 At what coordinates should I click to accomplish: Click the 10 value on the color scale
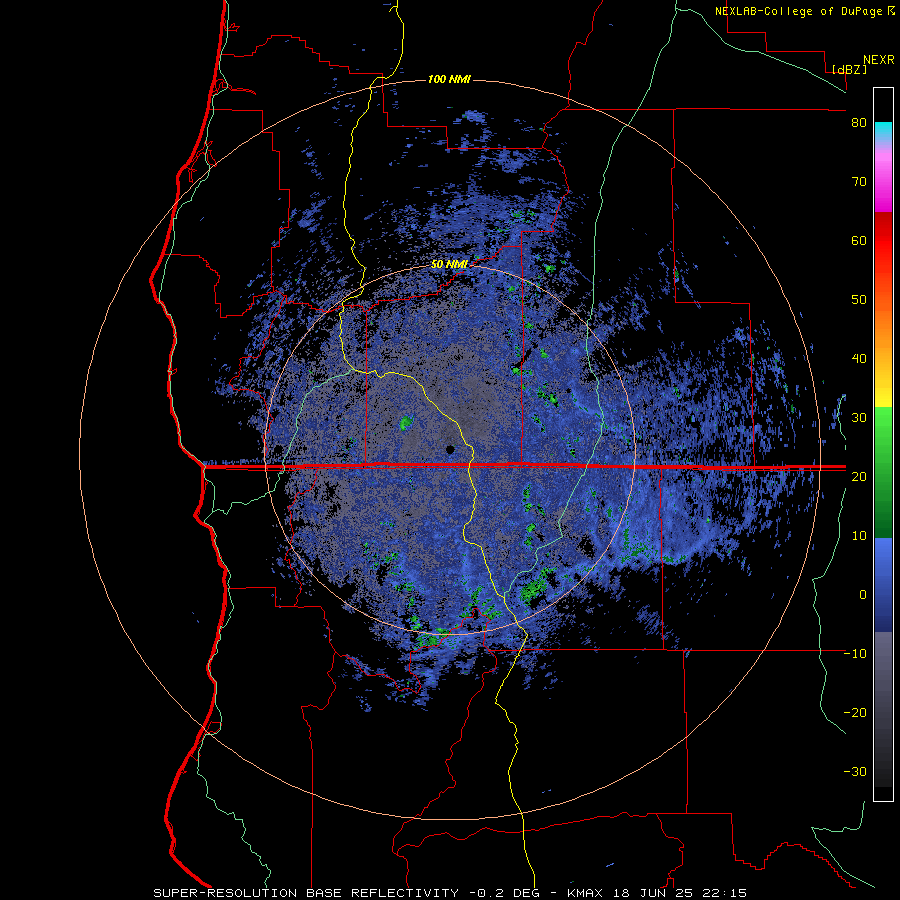(x=859, y=536)
